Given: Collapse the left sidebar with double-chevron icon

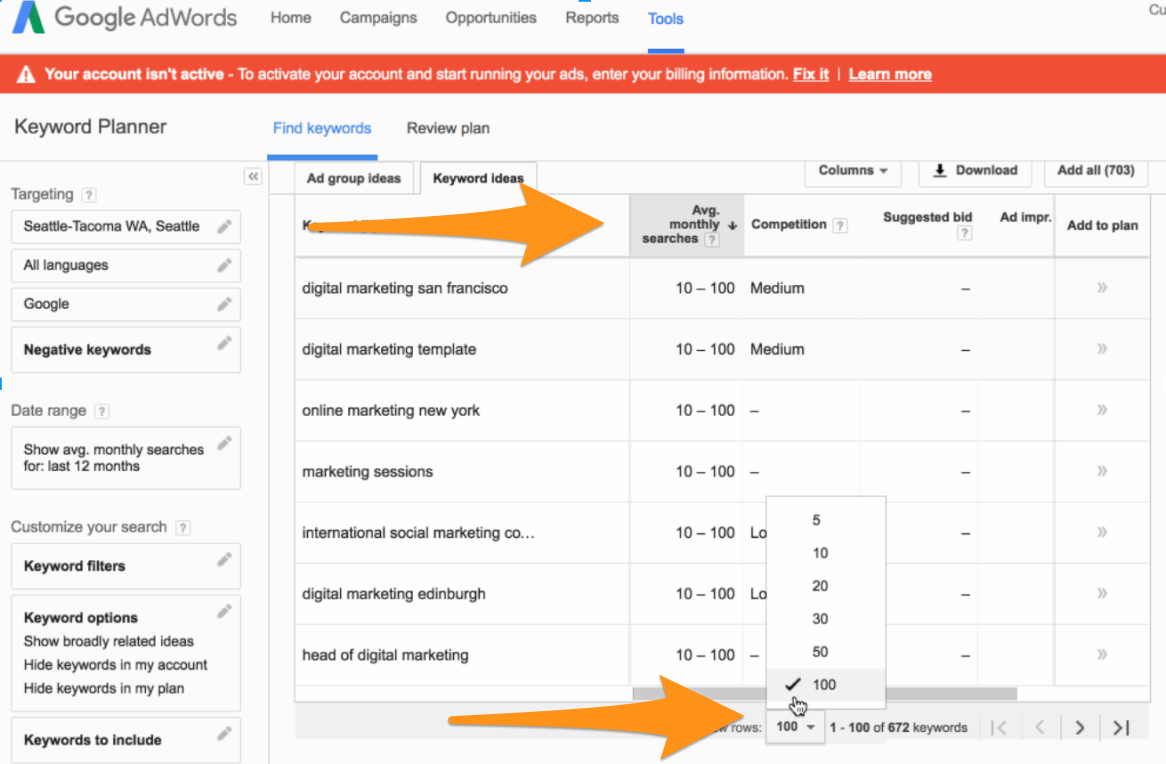Looking at the screenshot, I should (253, 176).
